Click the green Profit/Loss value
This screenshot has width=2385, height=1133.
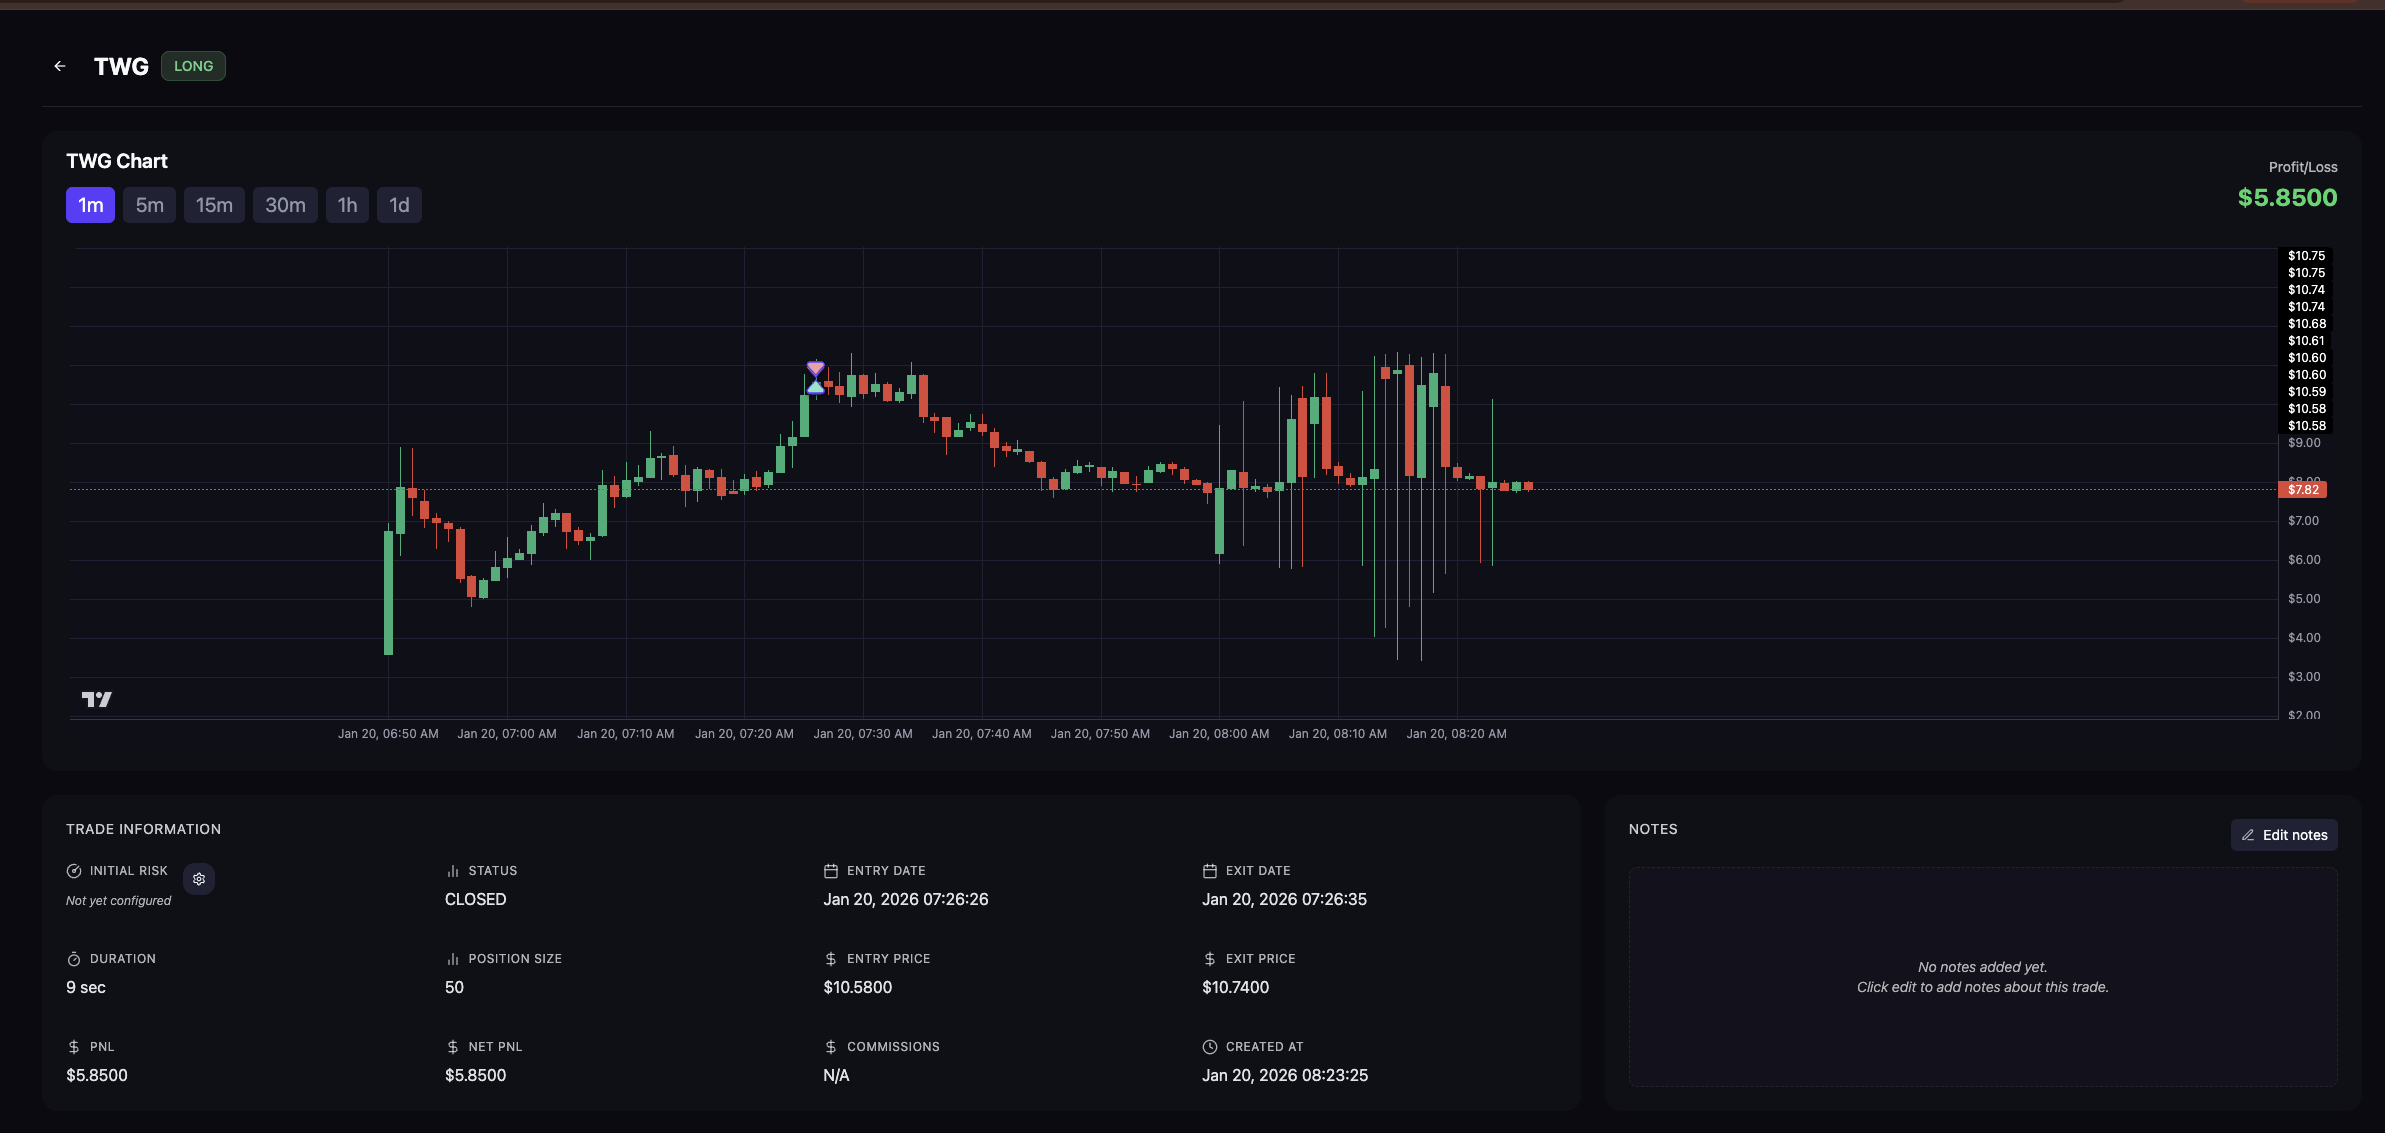[2287, 198]
